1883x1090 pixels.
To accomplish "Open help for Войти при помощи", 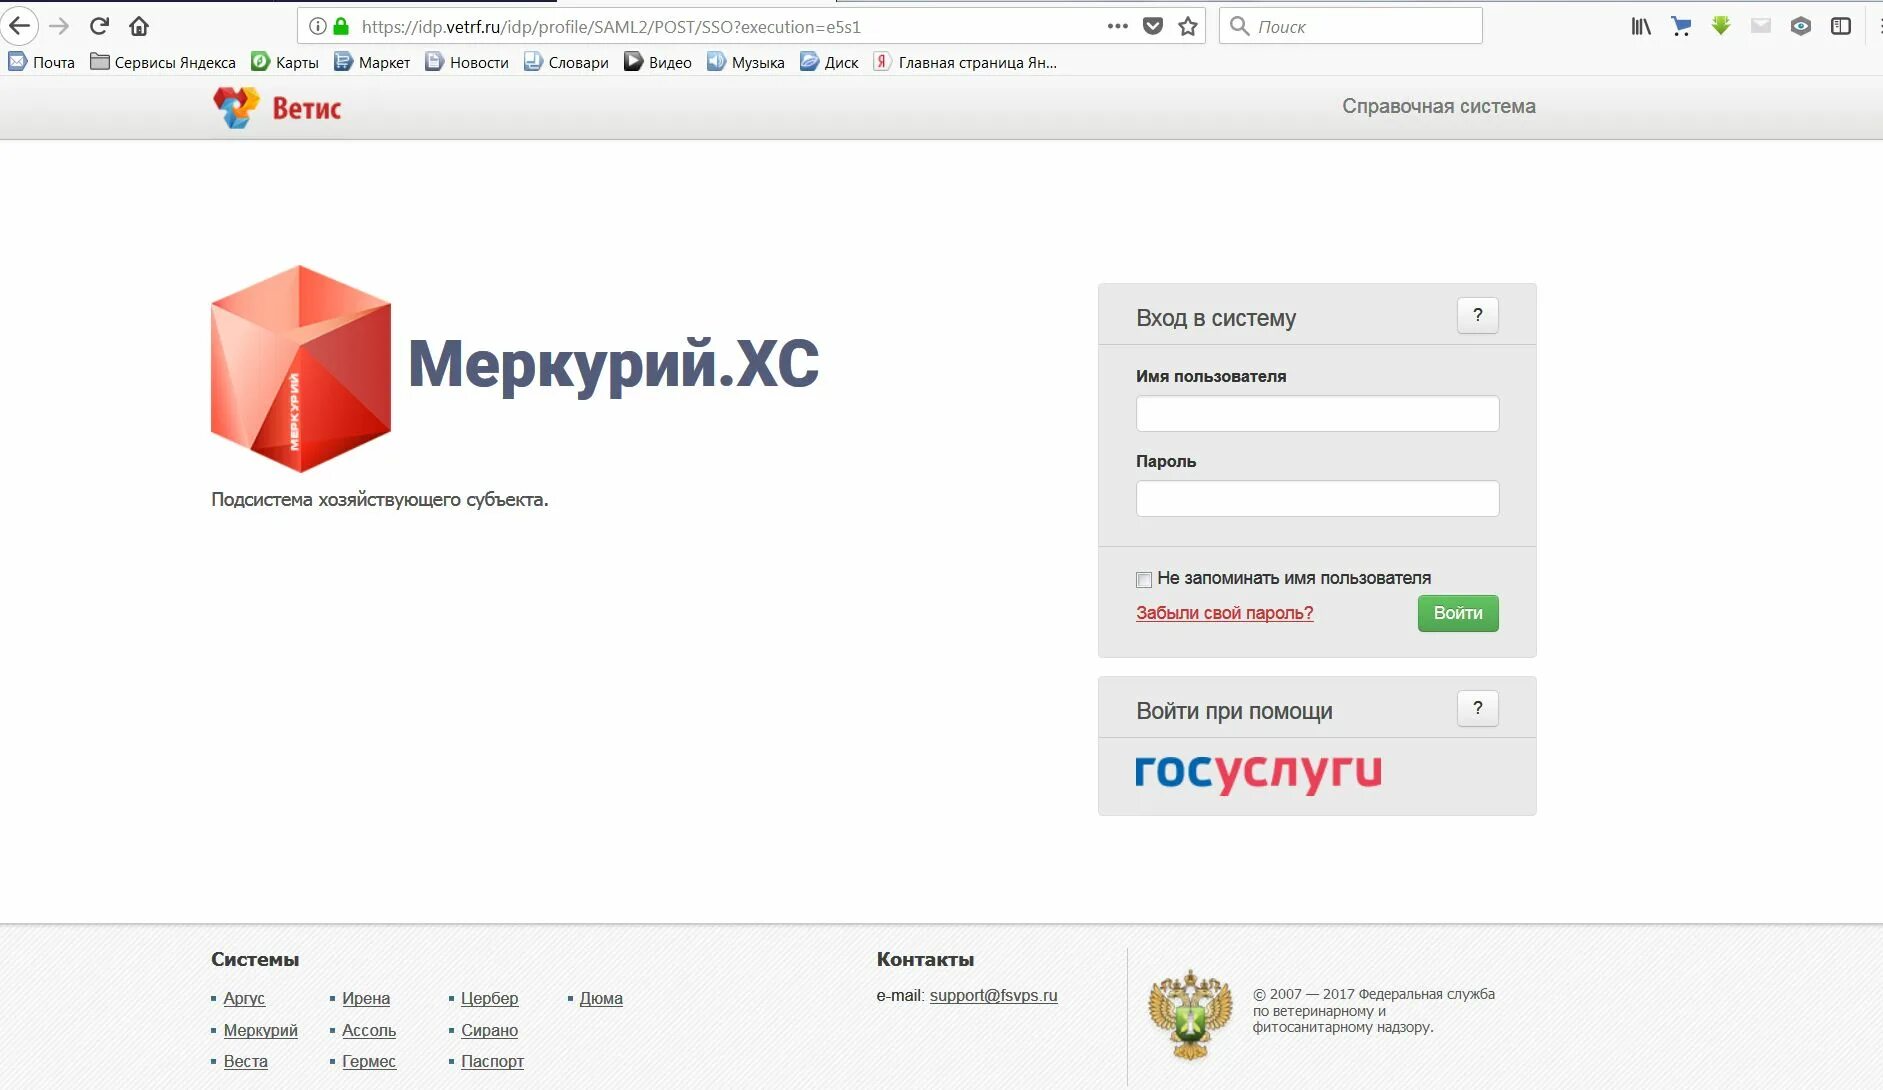I will tap(1477, 709).
